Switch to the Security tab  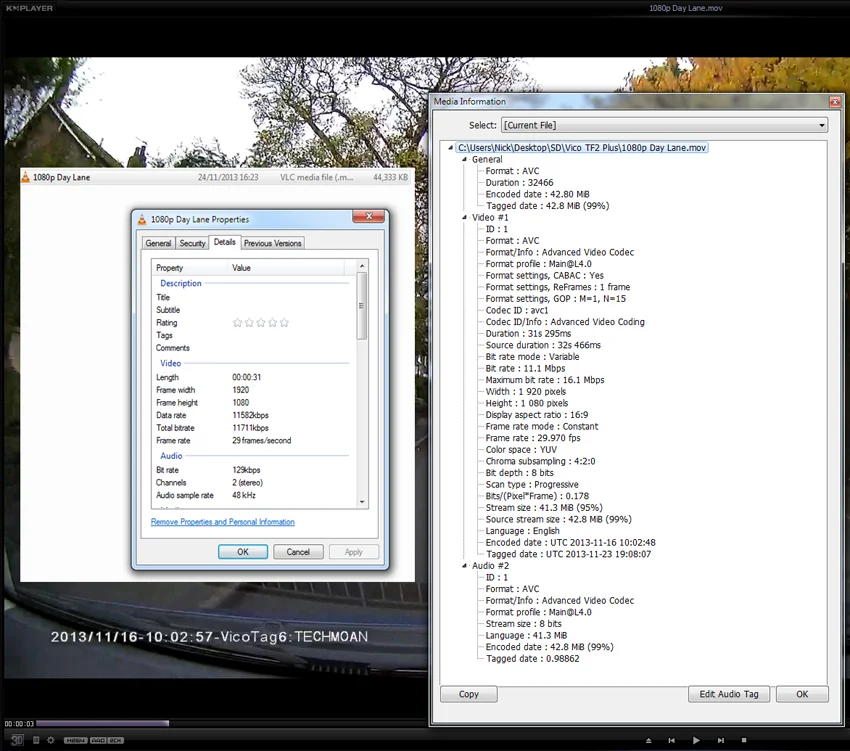[x=192, y=243]
